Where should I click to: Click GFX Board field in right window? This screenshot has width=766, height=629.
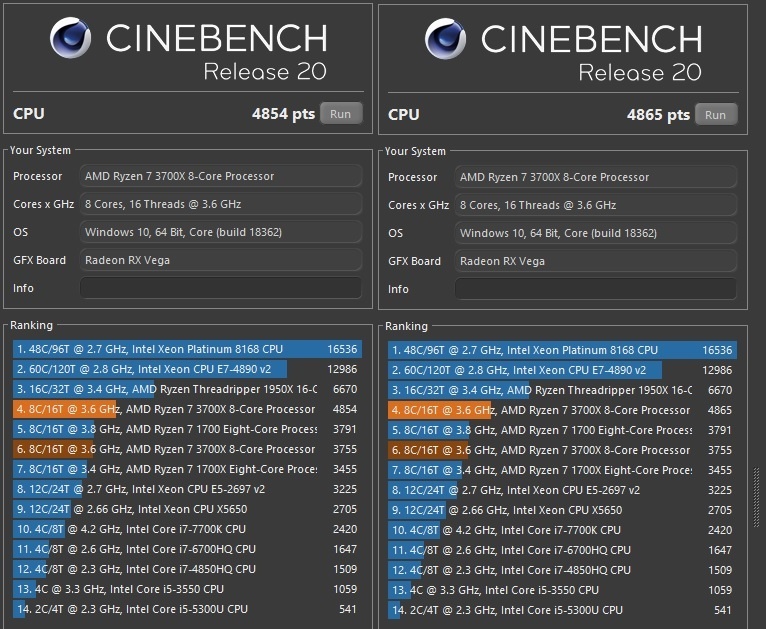click(x=596, y=261)
